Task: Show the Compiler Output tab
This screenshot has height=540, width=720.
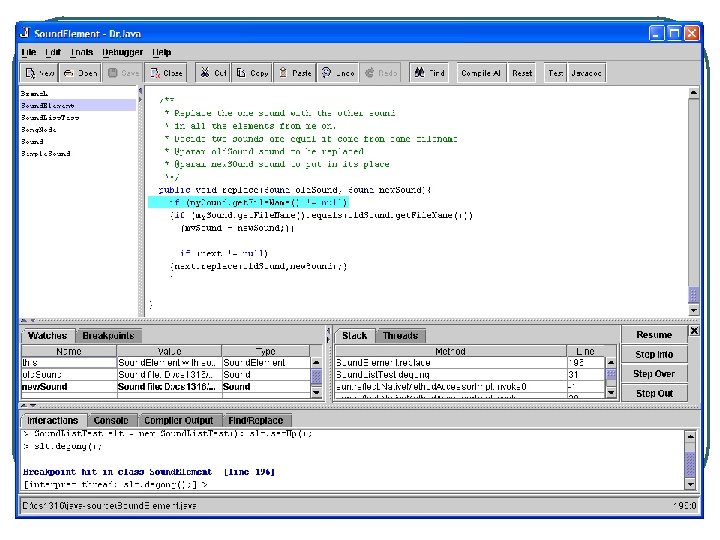Action: coord(177,421)
